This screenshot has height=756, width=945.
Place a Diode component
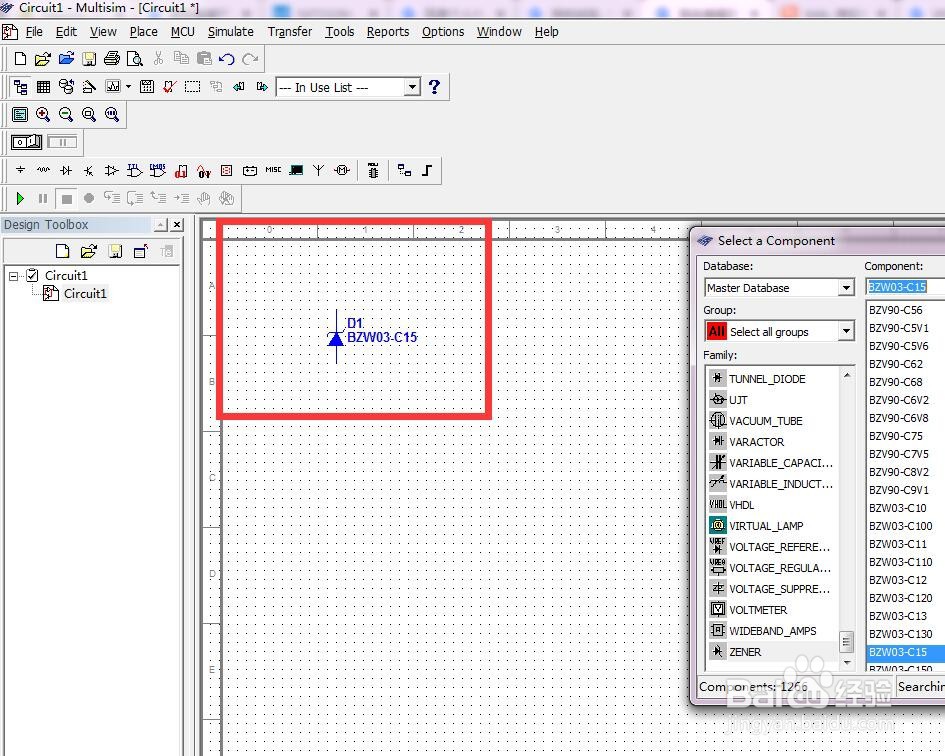click(x=66, y=171)
